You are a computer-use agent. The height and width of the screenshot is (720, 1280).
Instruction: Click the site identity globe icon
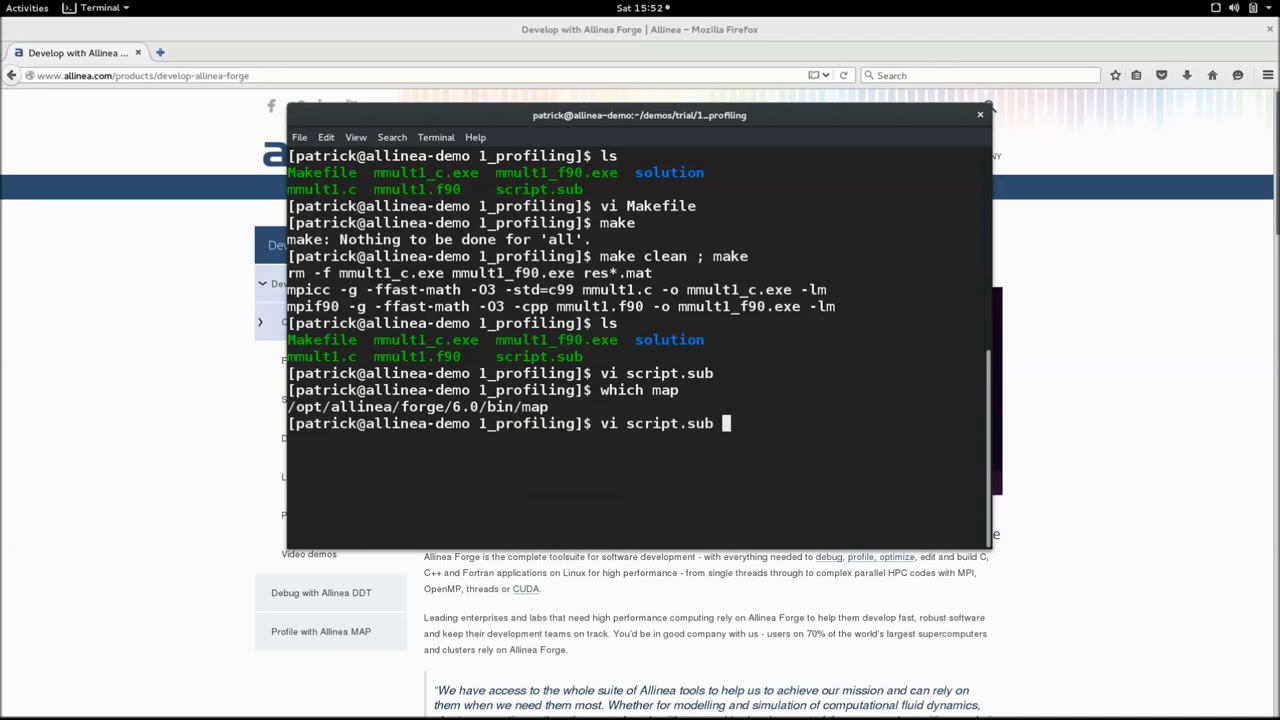[29, 75]
